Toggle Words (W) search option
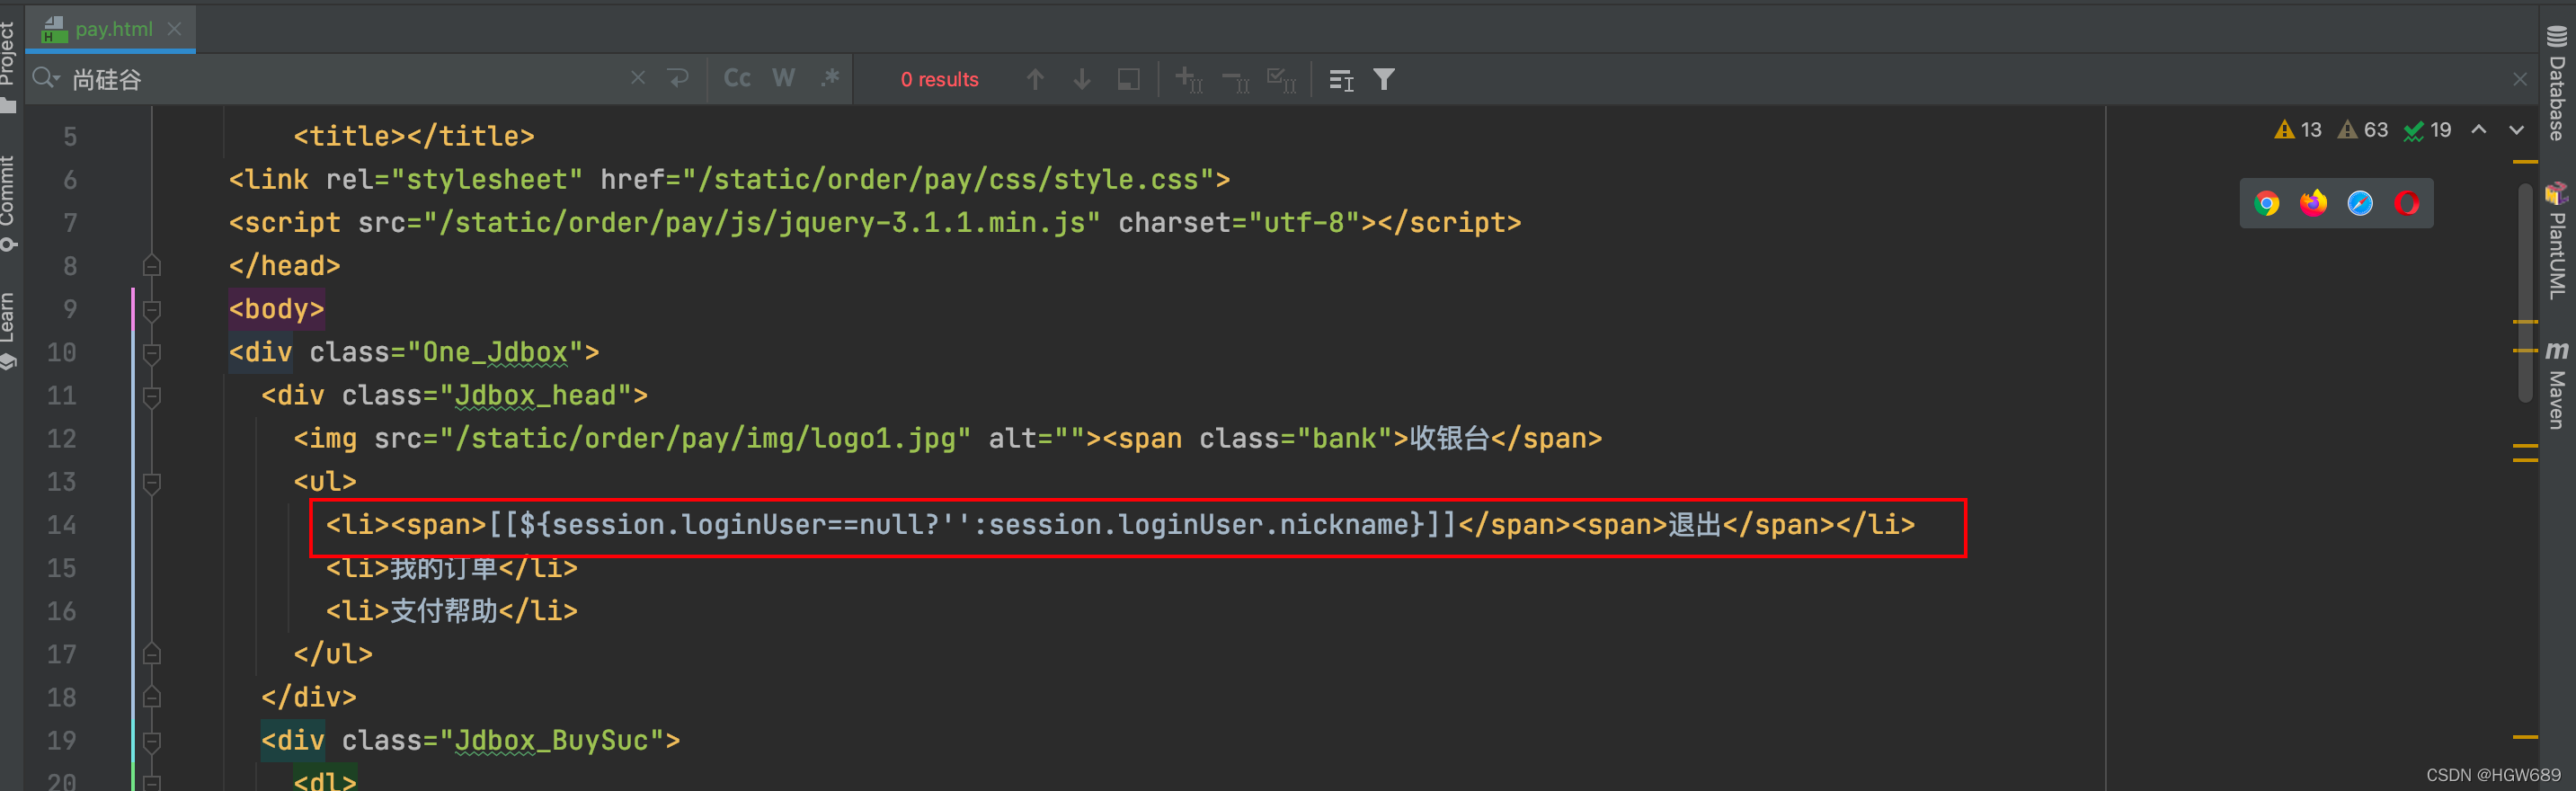2576x791 pixels. click(784, 78)
